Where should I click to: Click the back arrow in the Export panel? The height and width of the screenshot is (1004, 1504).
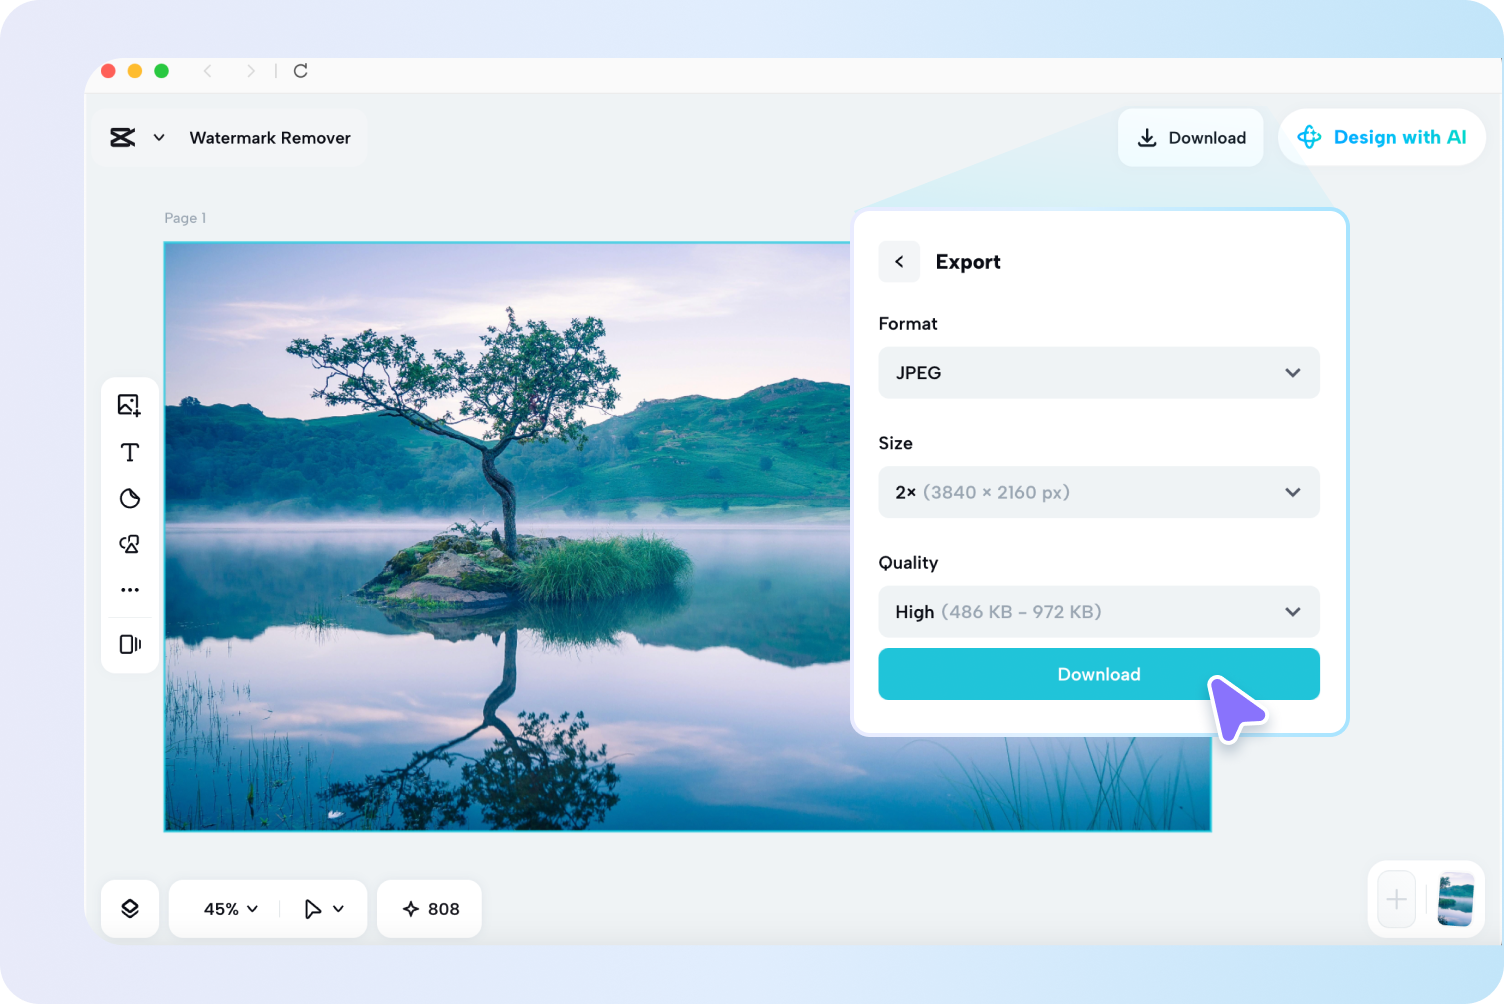(898, 261)
